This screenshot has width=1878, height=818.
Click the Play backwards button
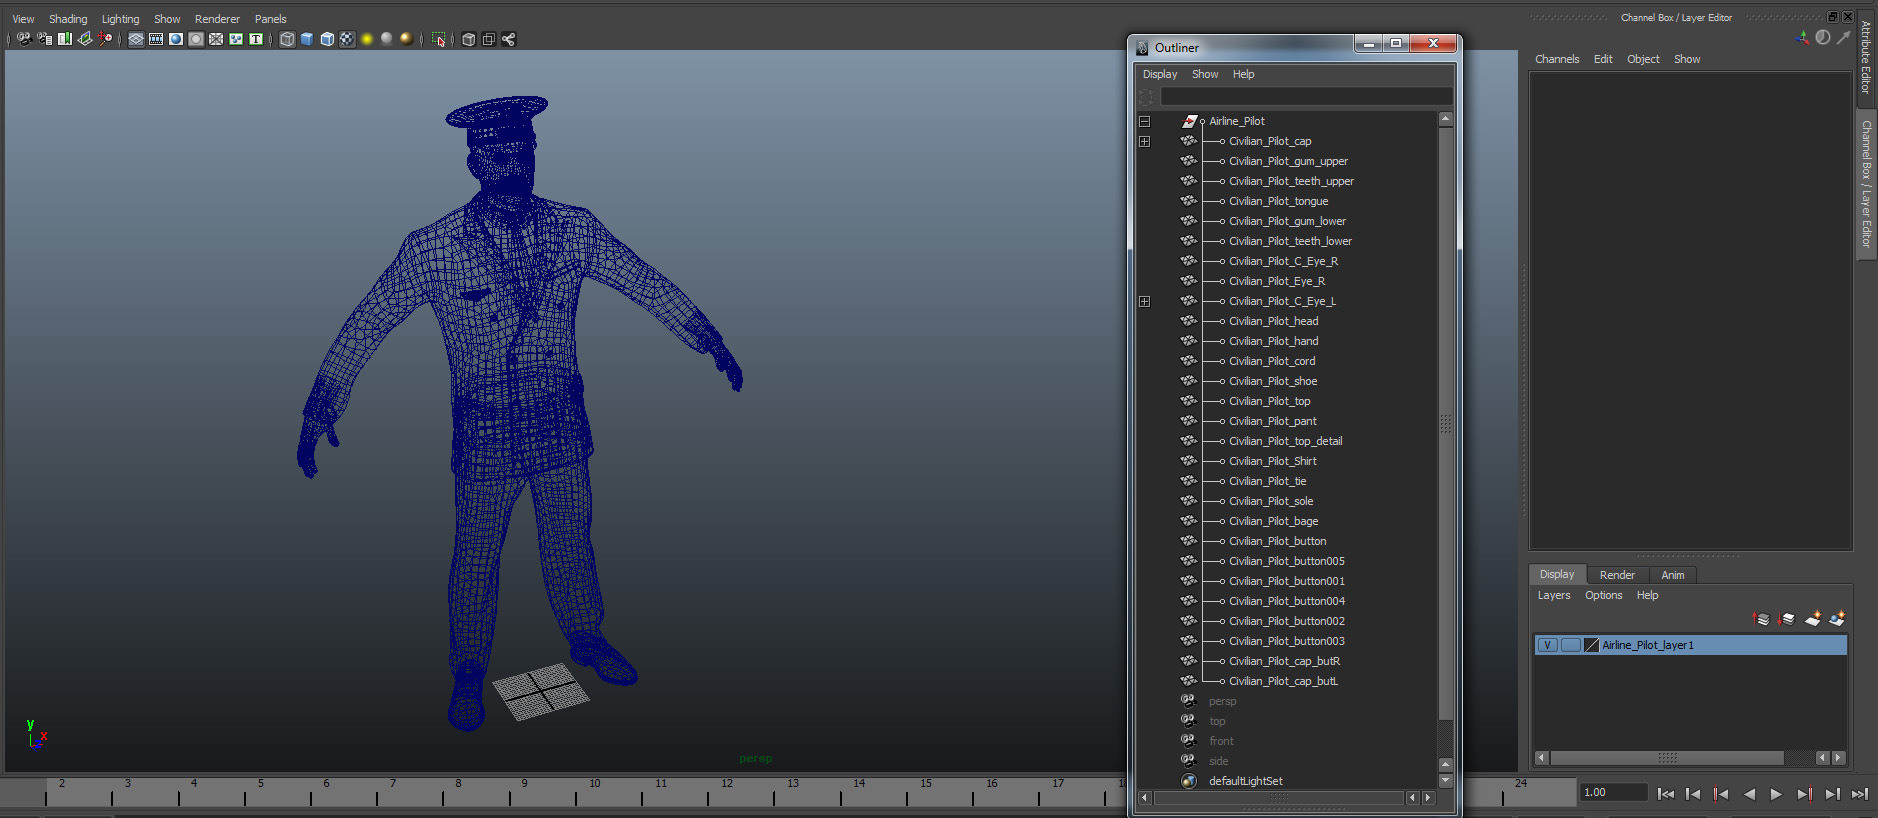1749,794
